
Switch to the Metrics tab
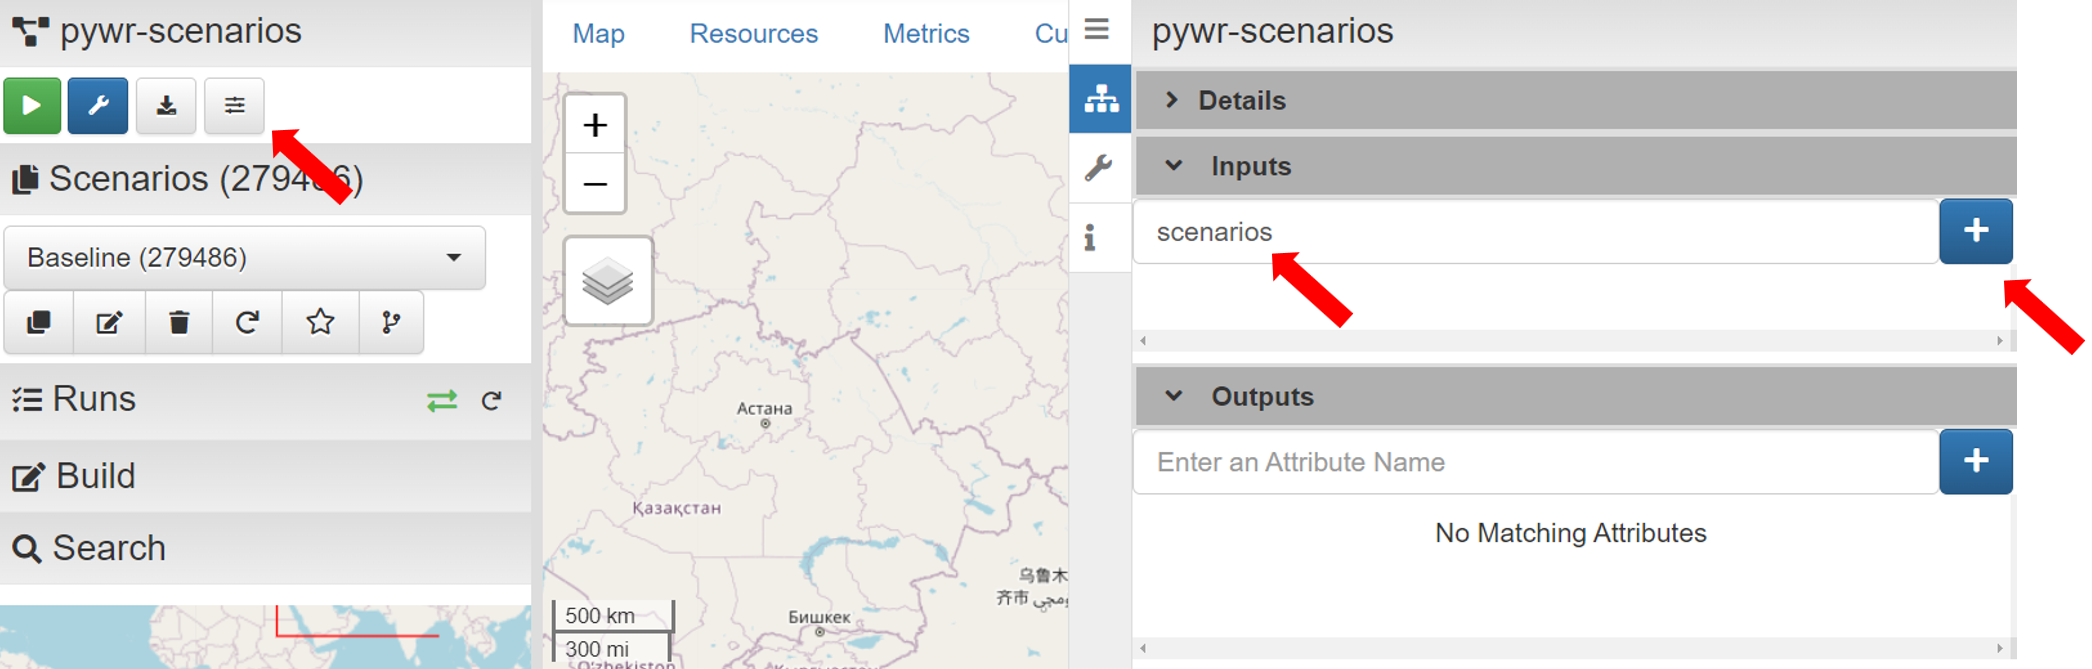[926, 34]
